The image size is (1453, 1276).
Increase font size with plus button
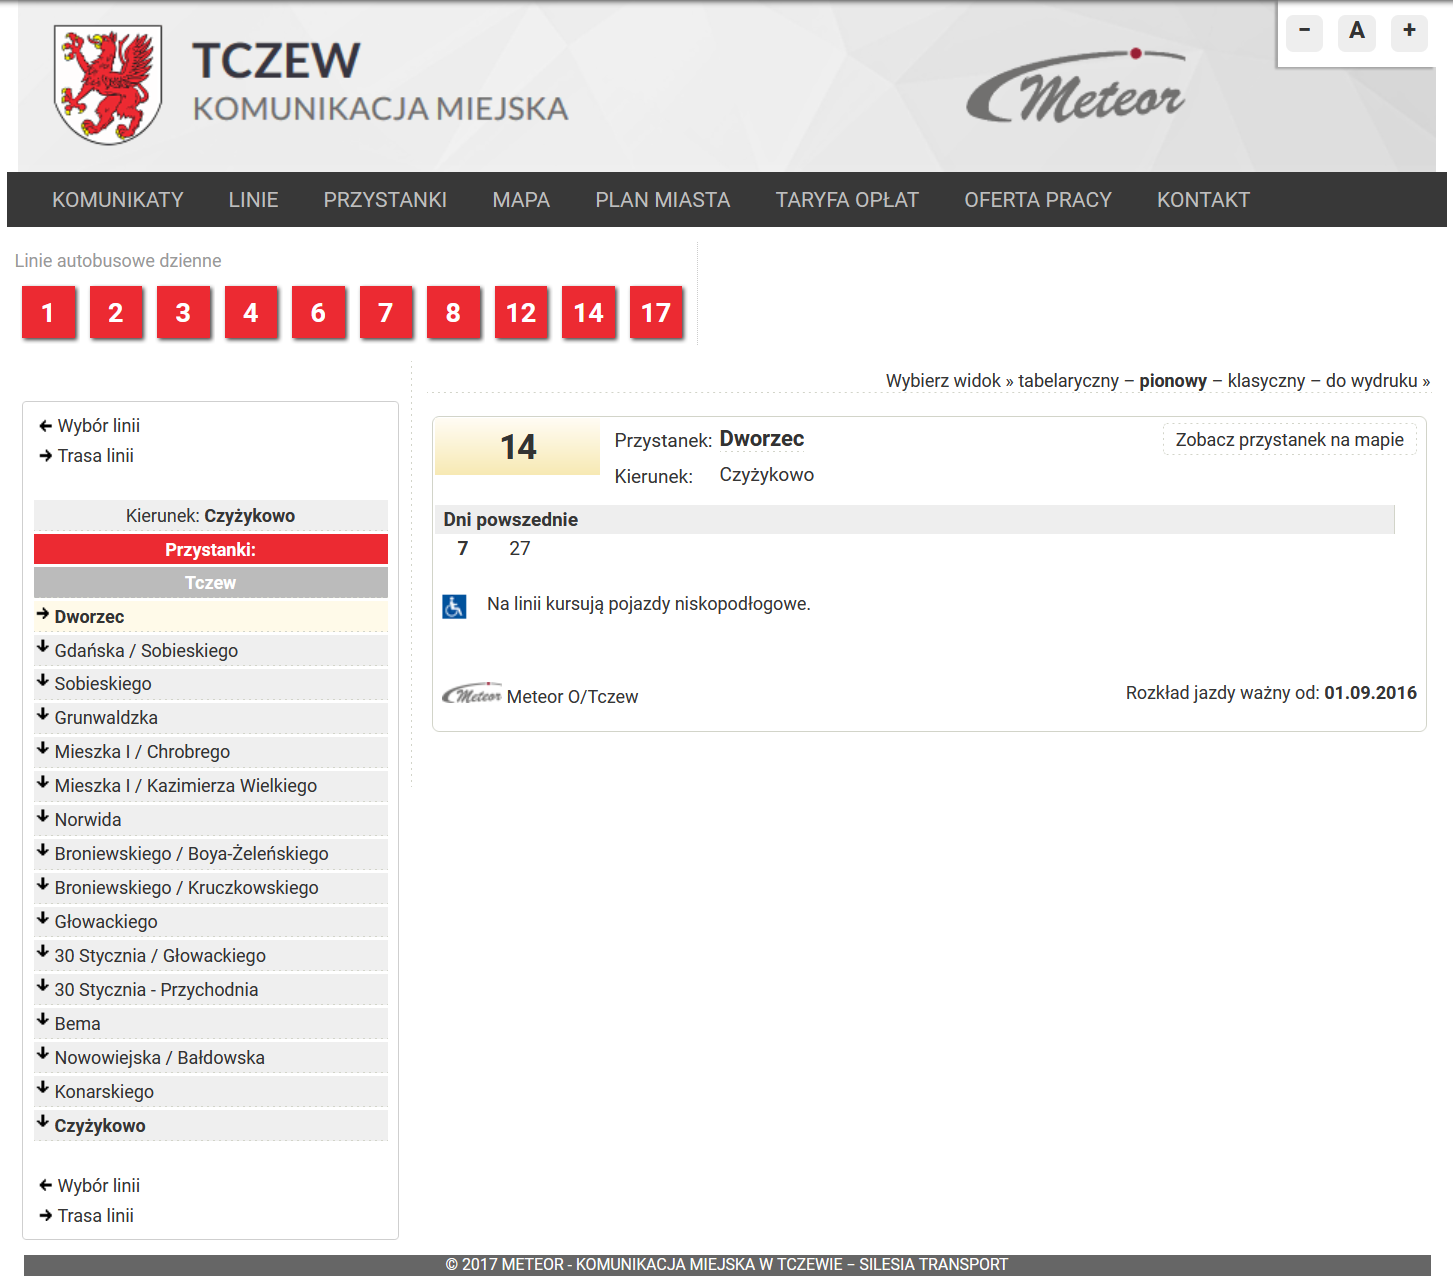coord(1409,31)
